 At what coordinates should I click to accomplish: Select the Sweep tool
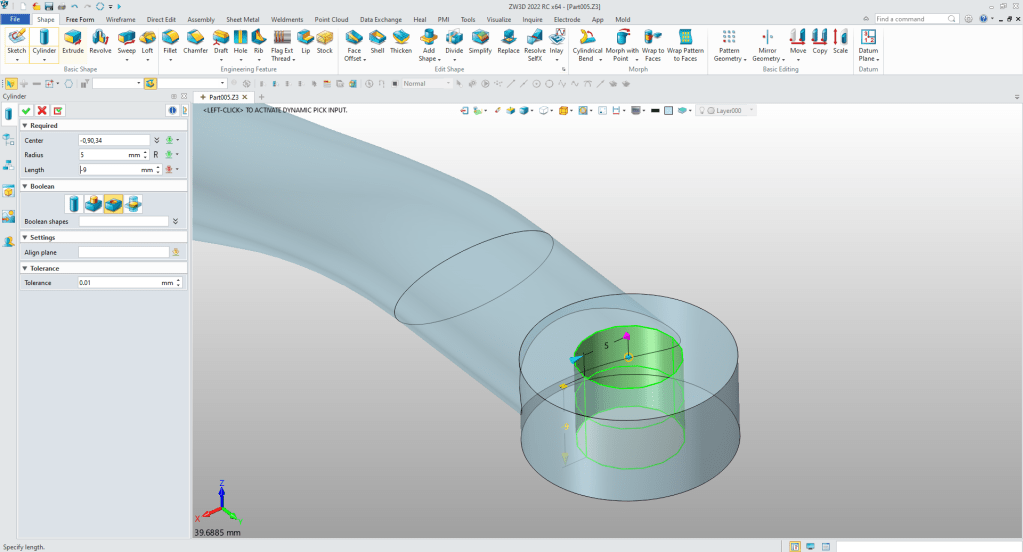coord(125,41)
